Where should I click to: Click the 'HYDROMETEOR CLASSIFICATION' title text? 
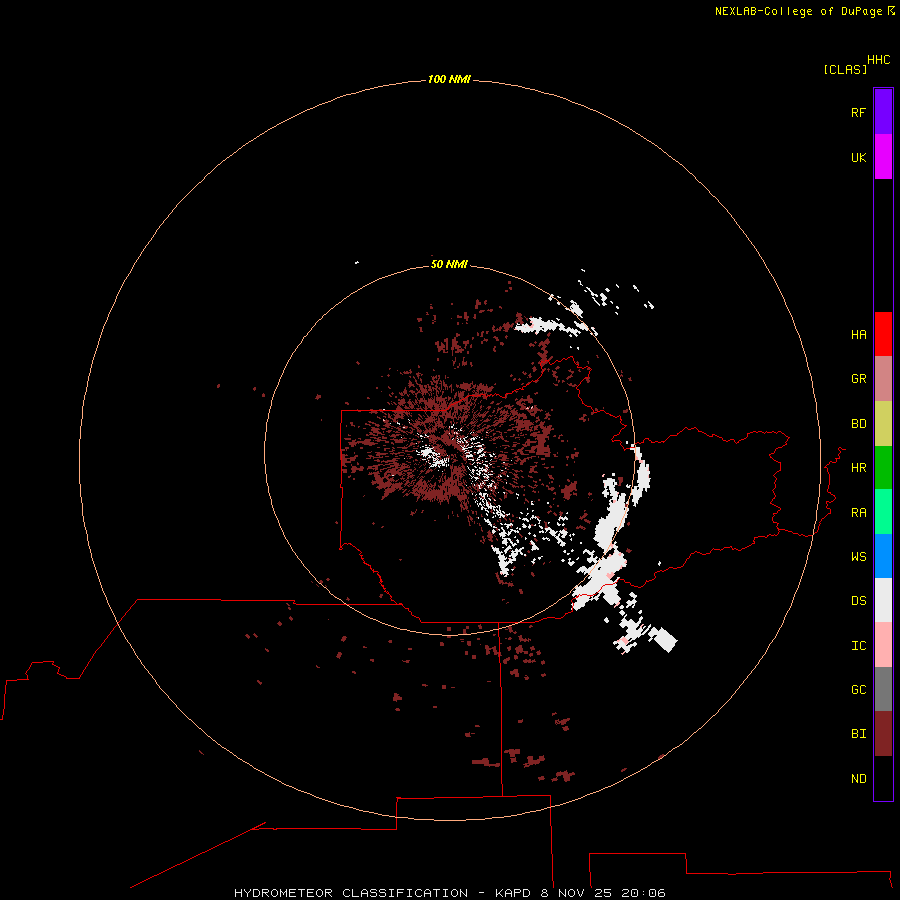351,893
